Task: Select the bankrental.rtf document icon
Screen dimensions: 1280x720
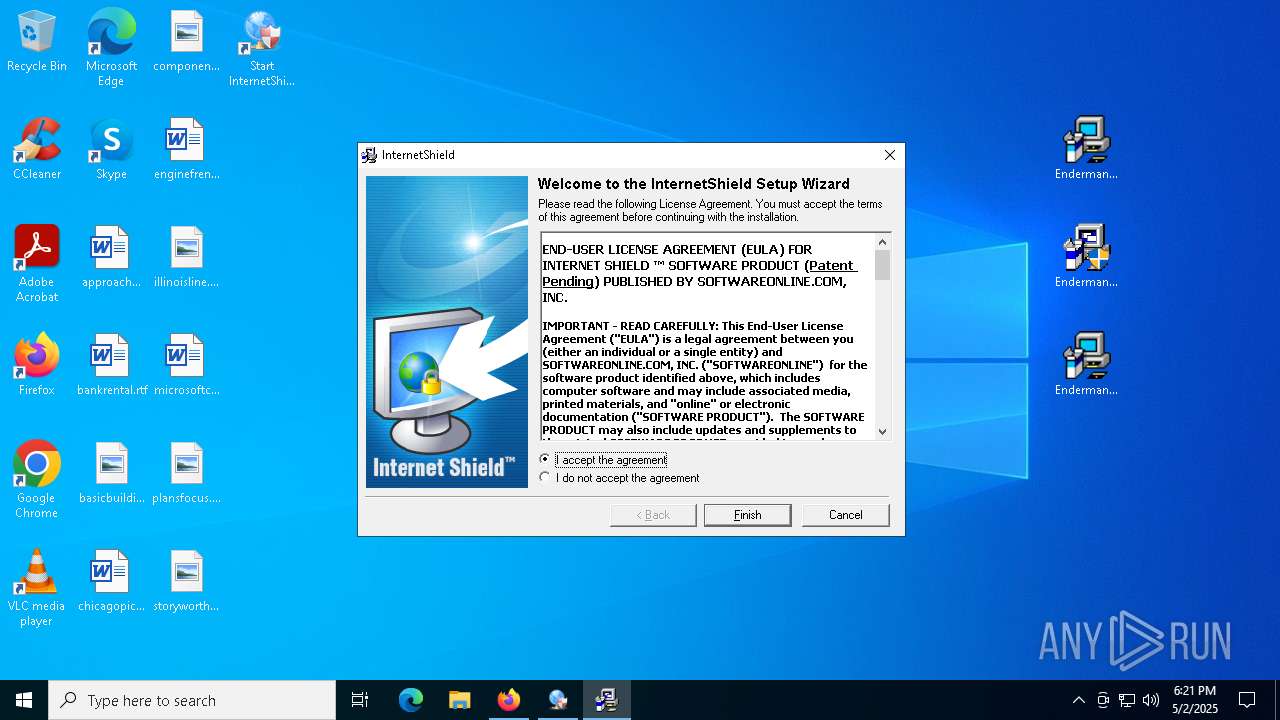Action: (111, 366)
